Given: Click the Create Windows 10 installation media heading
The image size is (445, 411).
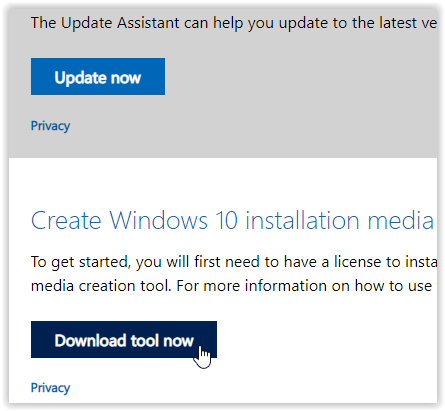Looking at the screenshot, I should click(232, 221).
